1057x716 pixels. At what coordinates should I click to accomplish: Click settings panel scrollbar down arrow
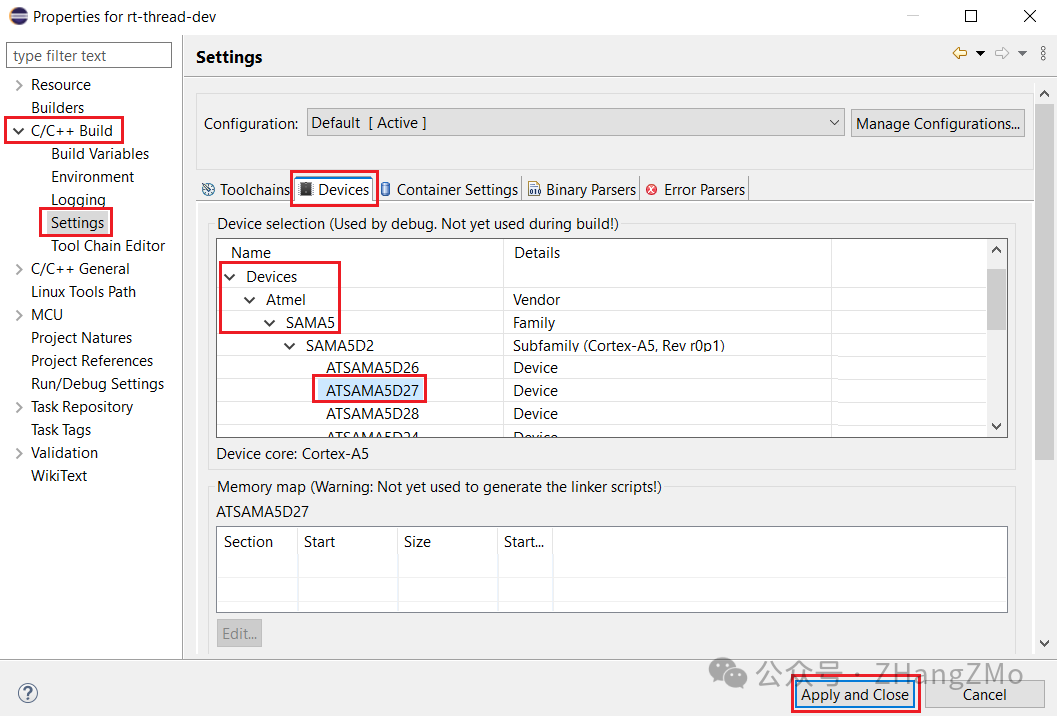pos(1044,643)
